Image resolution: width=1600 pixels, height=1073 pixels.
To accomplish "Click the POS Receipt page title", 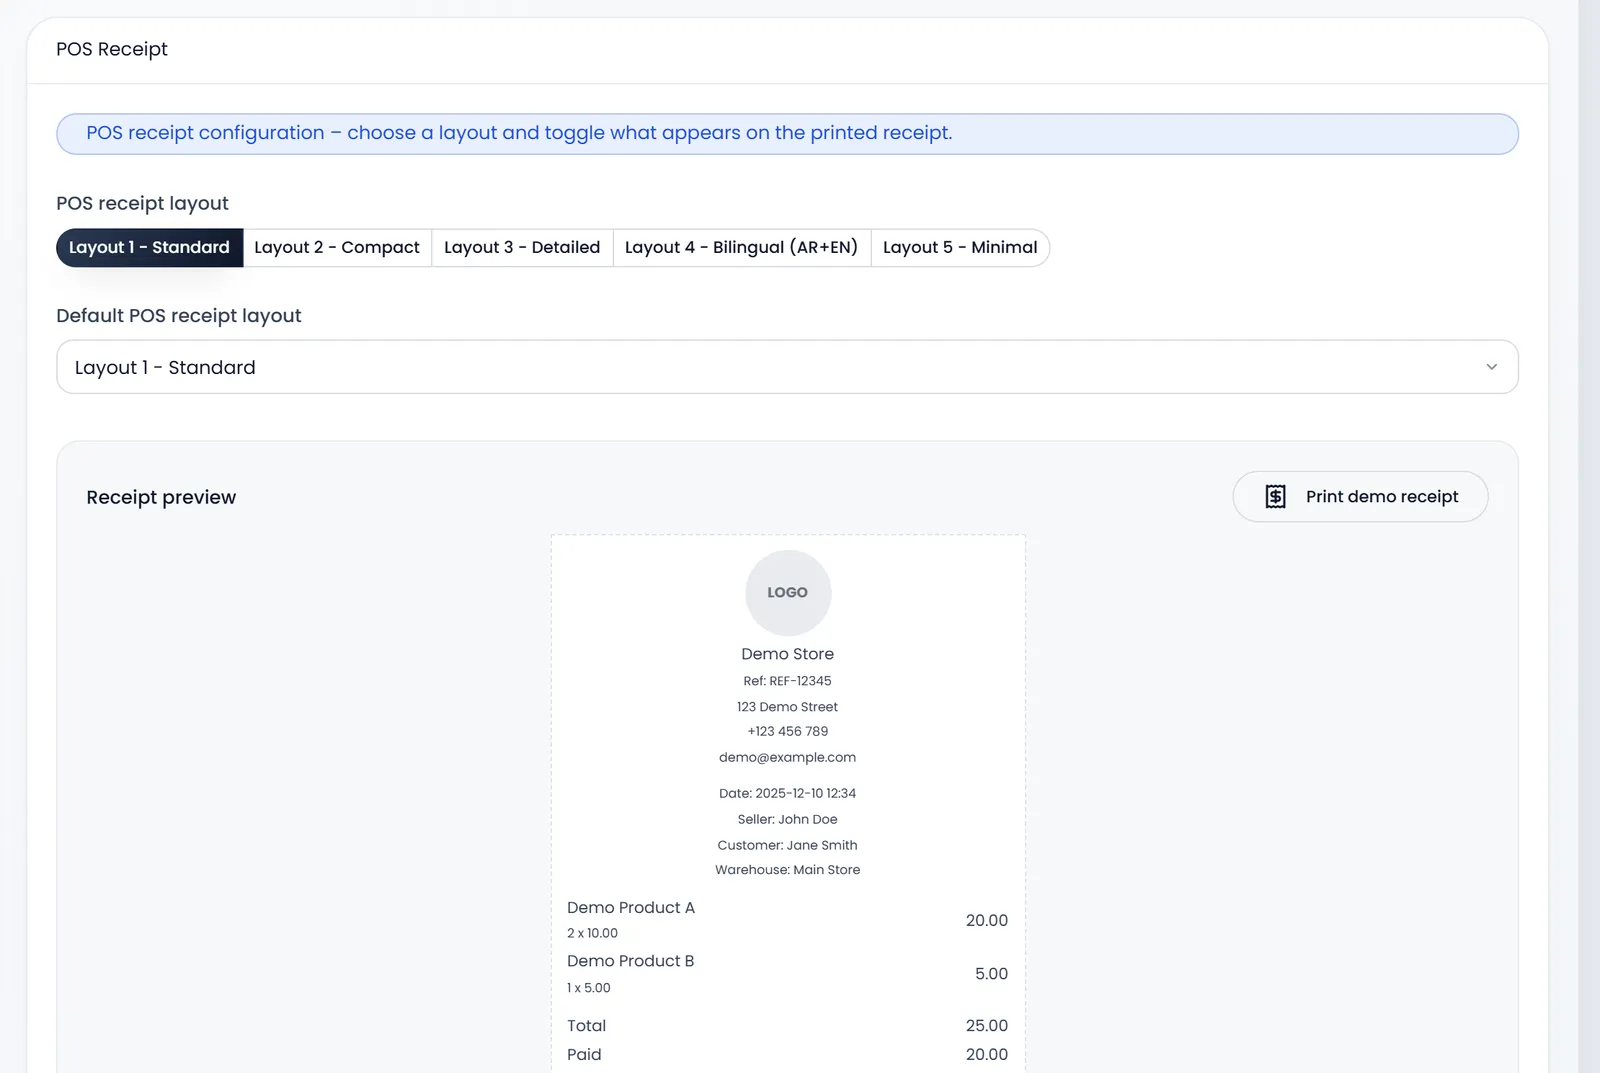I will 112,49.
